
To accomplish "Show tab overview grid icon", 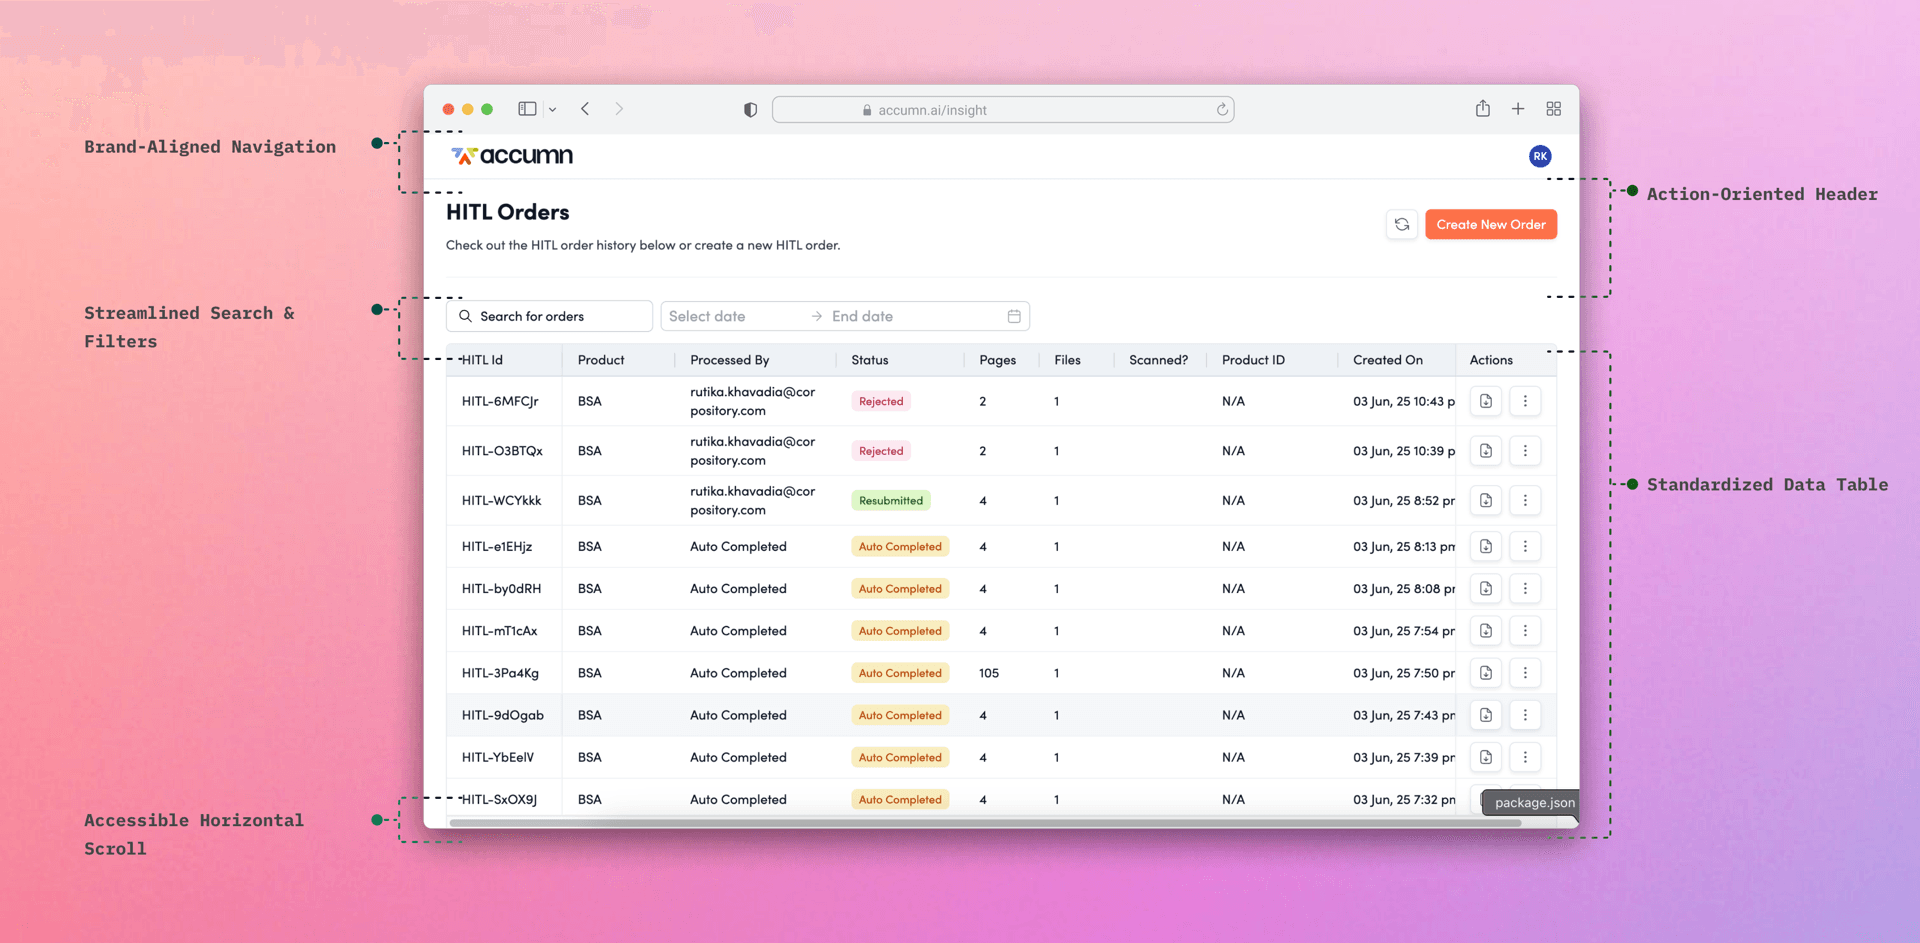I will 1553,109.
